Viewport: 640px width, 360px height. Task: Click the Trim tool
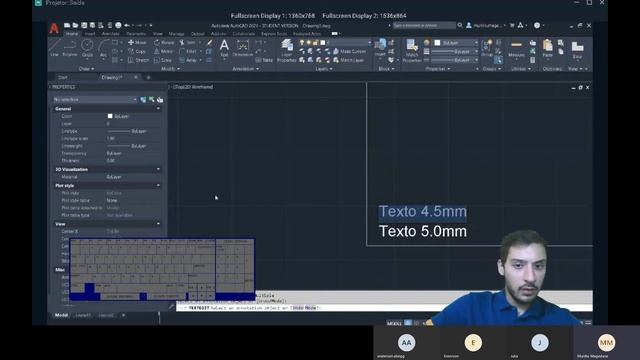coord(187,42)
